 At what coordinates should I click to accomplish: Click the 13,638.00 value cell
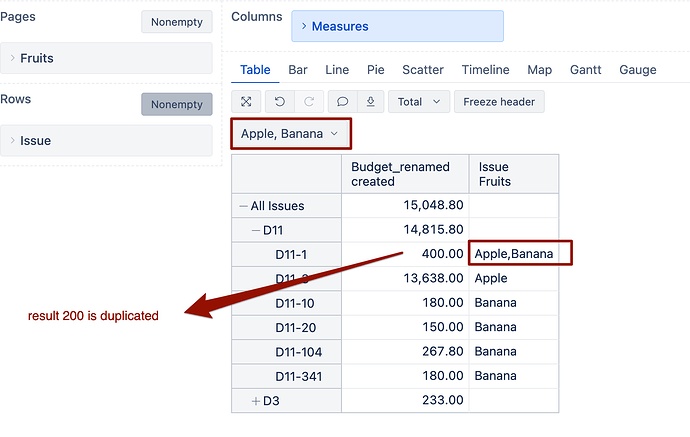pos(405,278)
